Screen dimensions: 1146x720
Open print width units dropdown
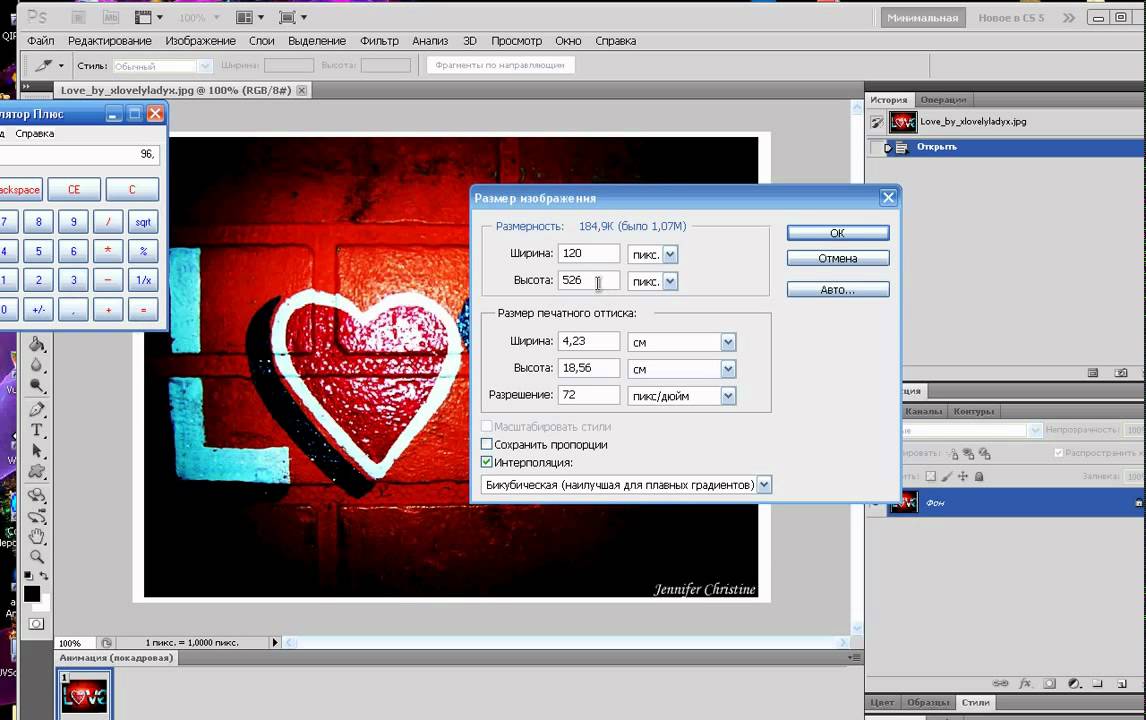(728, 342)
